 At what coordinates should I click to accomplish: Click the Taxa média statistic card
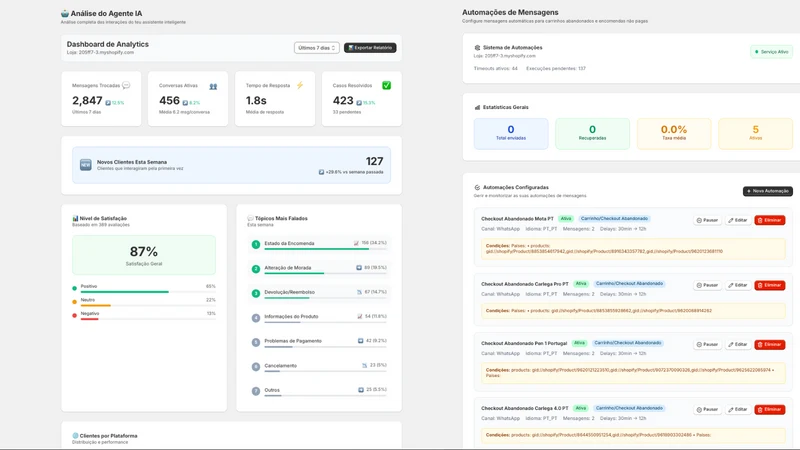pos(674,134)
